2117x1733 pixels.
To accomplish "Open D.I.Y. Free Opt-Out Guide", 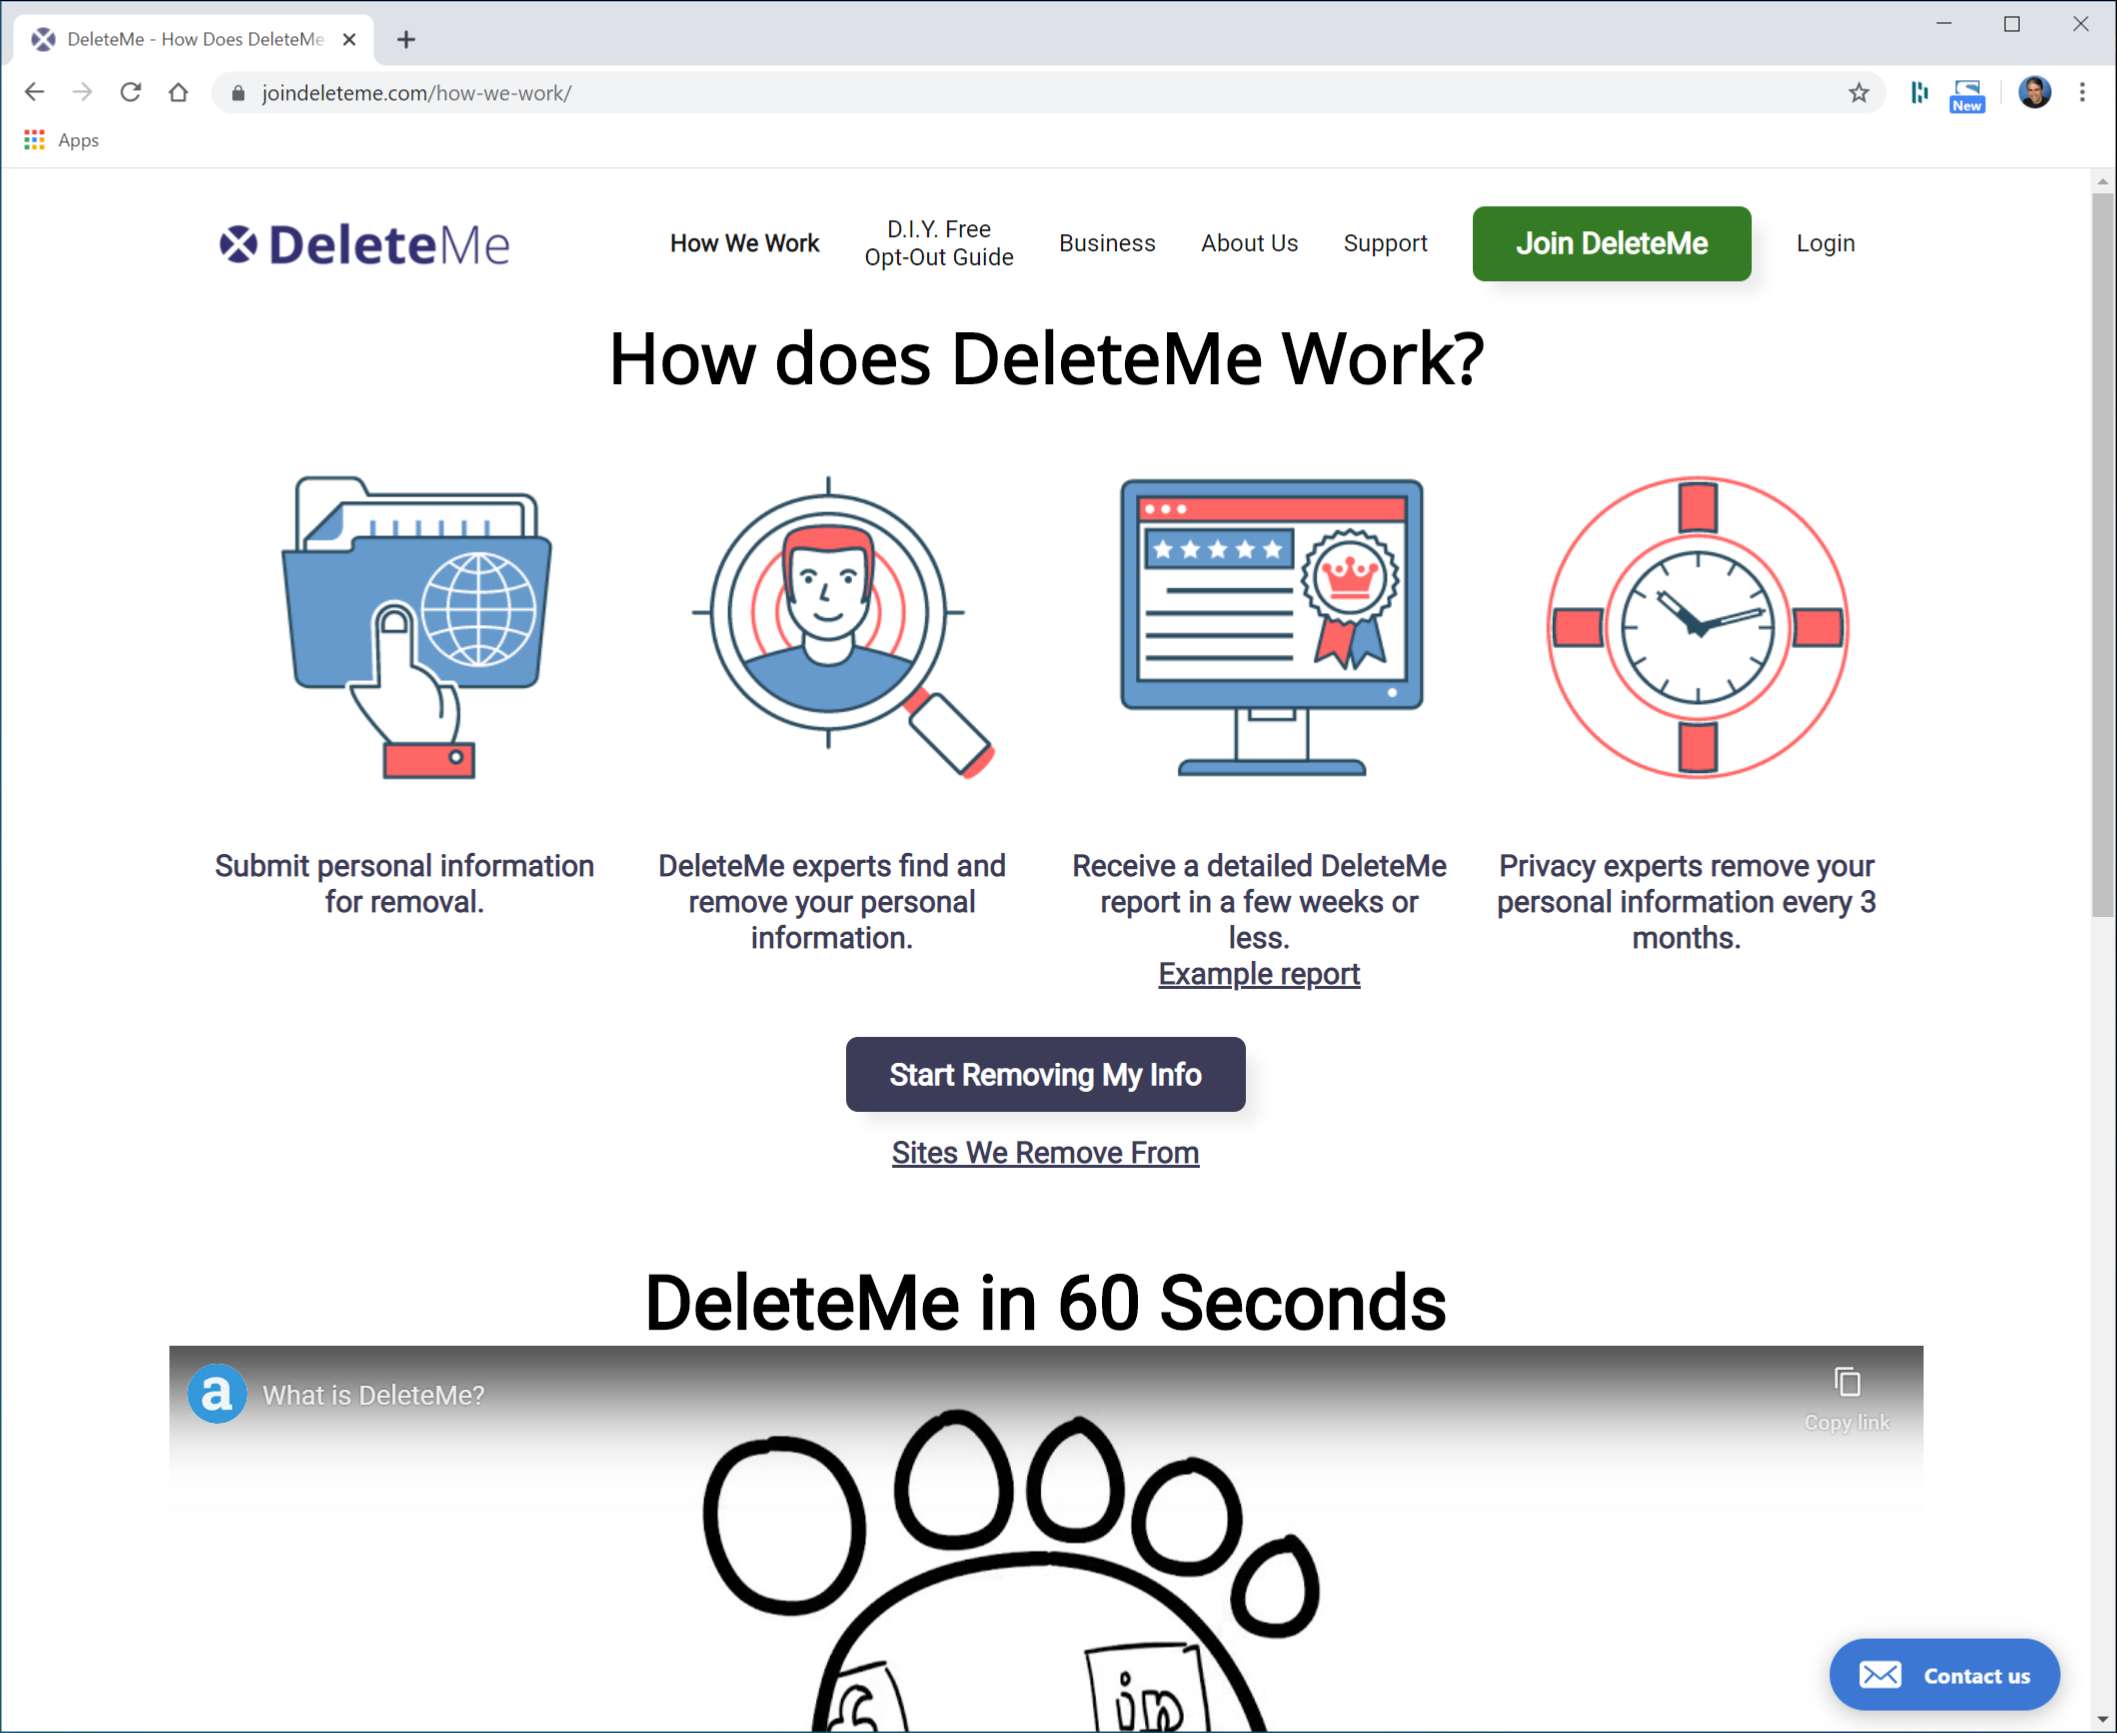I will (x=938, y=243).
